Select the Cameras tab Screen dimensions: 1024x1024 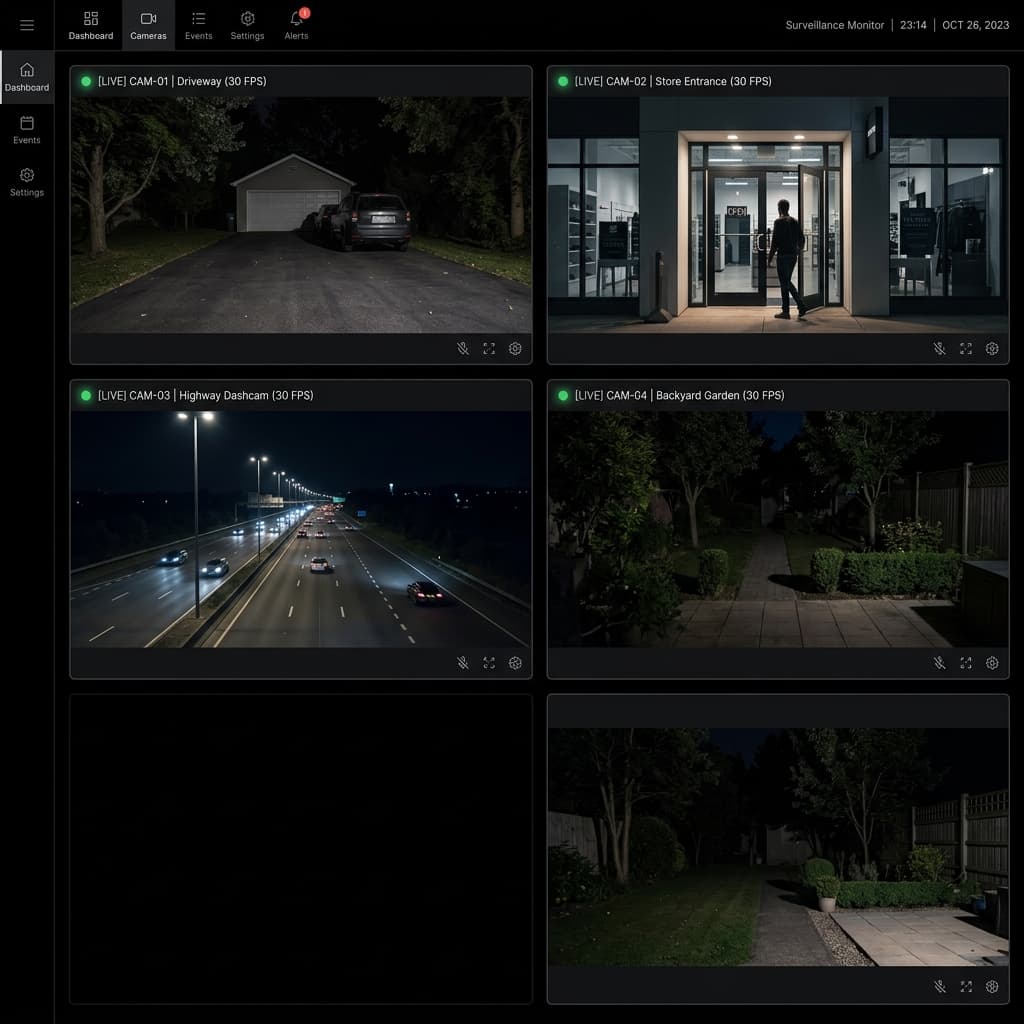pyautogui.click(x=148, y=25)
